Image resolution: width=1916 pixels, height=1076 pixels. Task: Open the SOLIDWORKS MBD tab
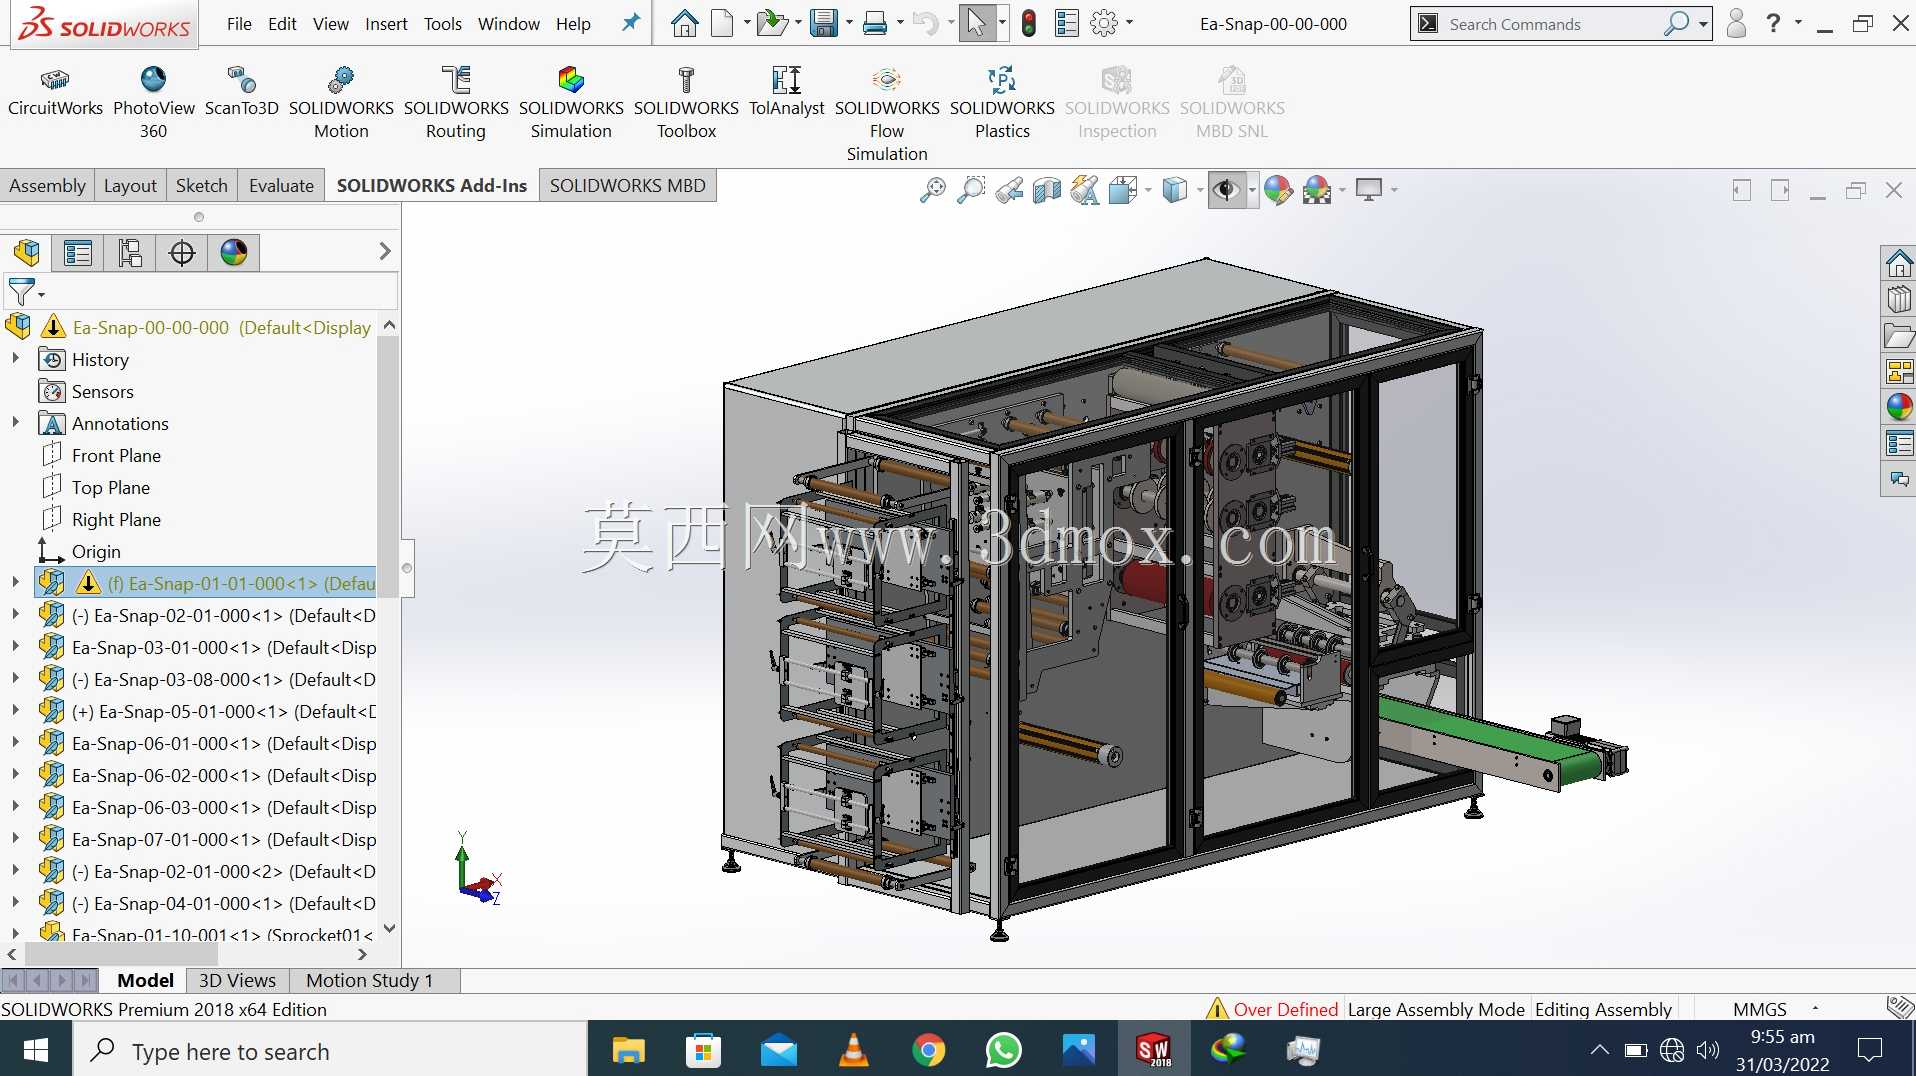[627, 185]
